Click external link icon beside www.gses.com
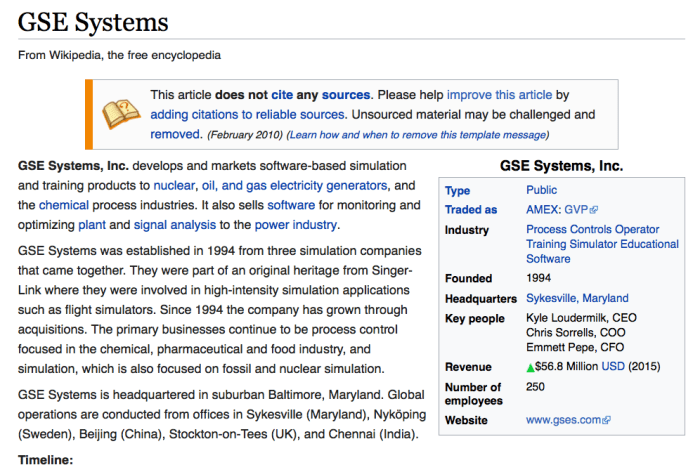 pos(606,421)
